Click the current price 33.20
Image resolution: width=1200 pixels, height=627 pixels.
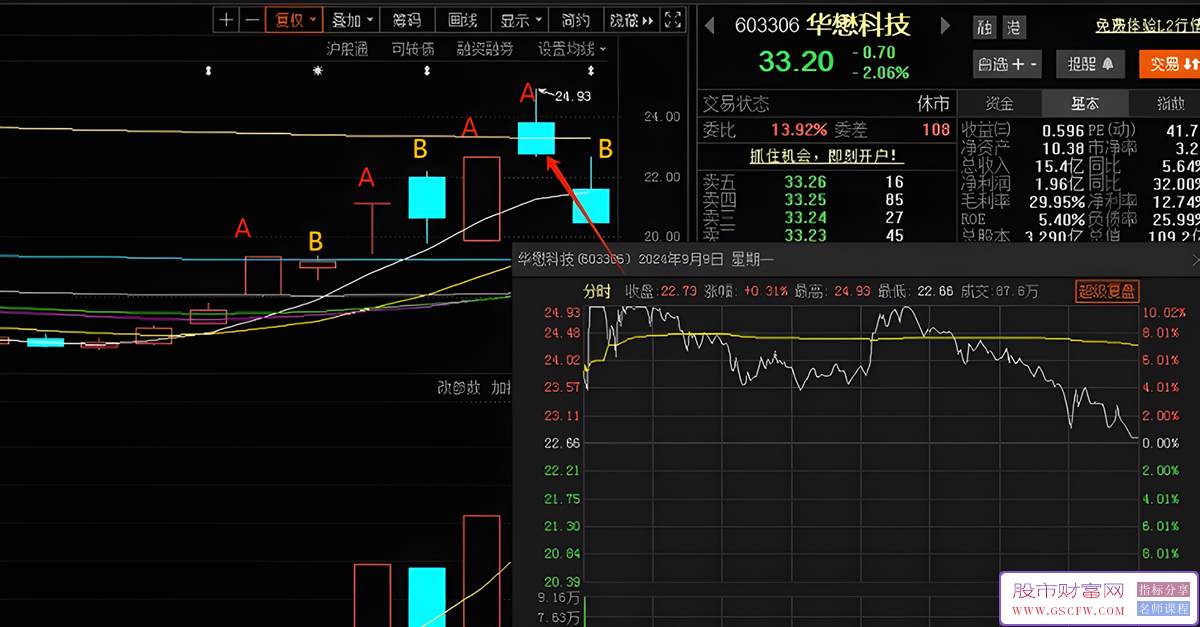[796, 61]
